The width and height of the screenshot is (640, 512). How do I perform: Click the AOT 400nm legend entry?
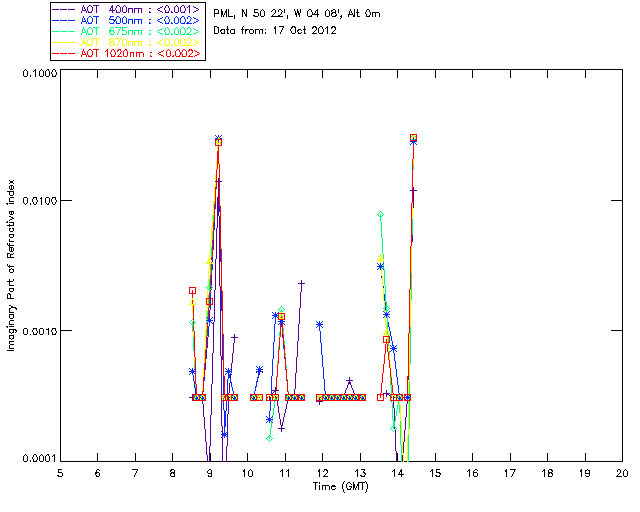click(127, 9)
